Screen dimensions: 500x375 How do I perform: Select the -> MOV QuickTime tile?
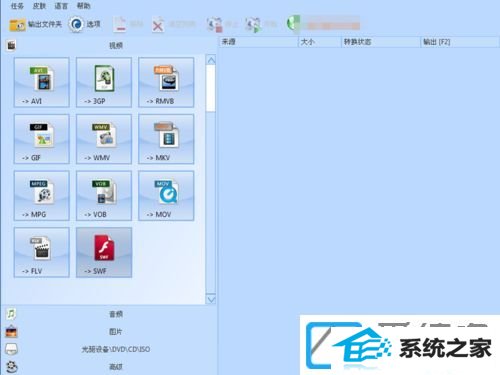tap(166, 196)
